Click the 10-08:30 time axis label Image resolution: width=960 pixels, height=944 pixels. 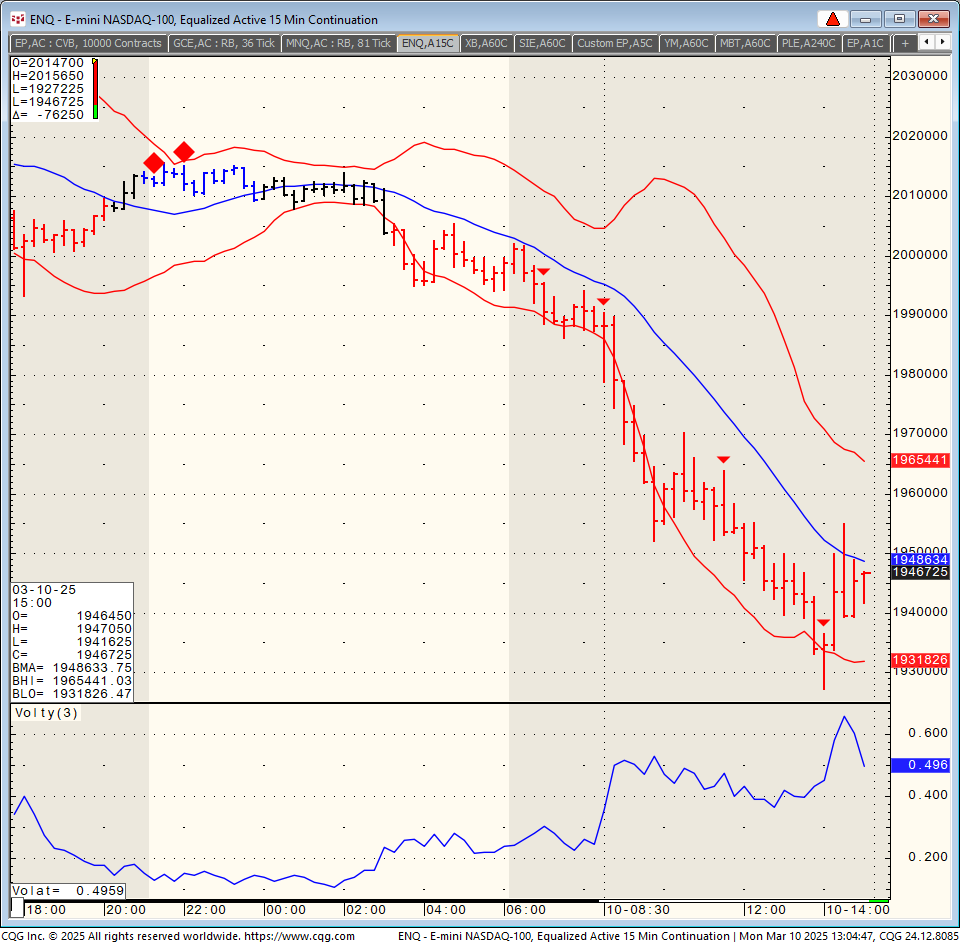[638, 910]
